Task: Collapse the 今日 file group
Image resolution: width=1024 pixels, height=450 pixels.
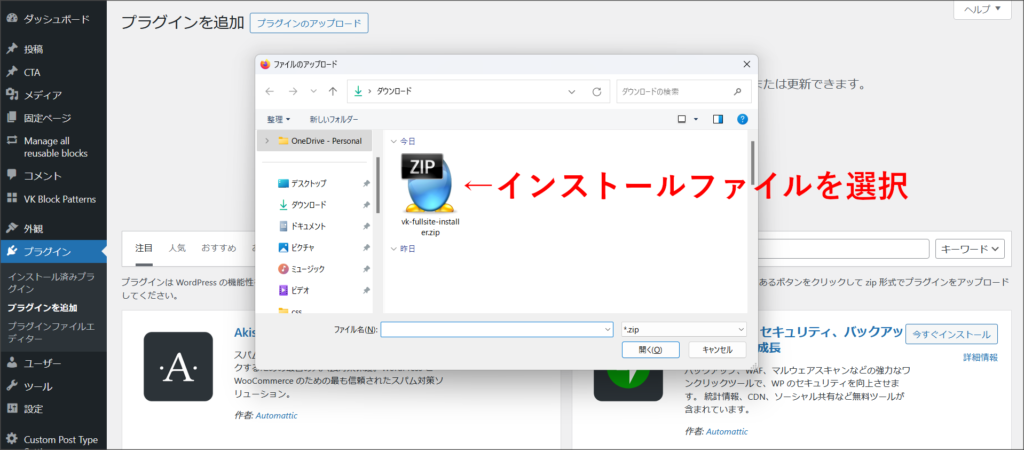Action: (393, 142)
